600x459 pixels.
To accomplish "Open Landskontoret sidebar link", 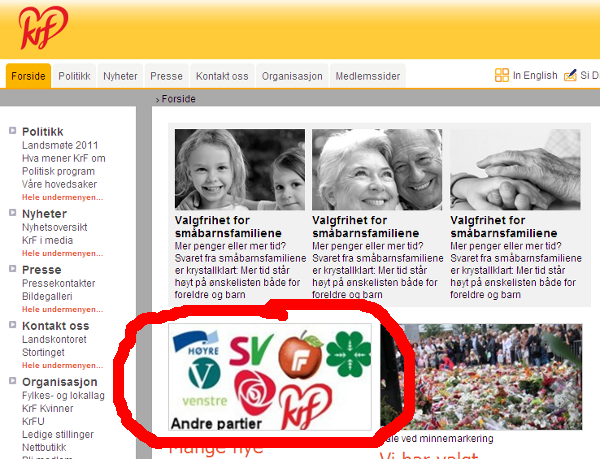I will (x=54, y=339).
